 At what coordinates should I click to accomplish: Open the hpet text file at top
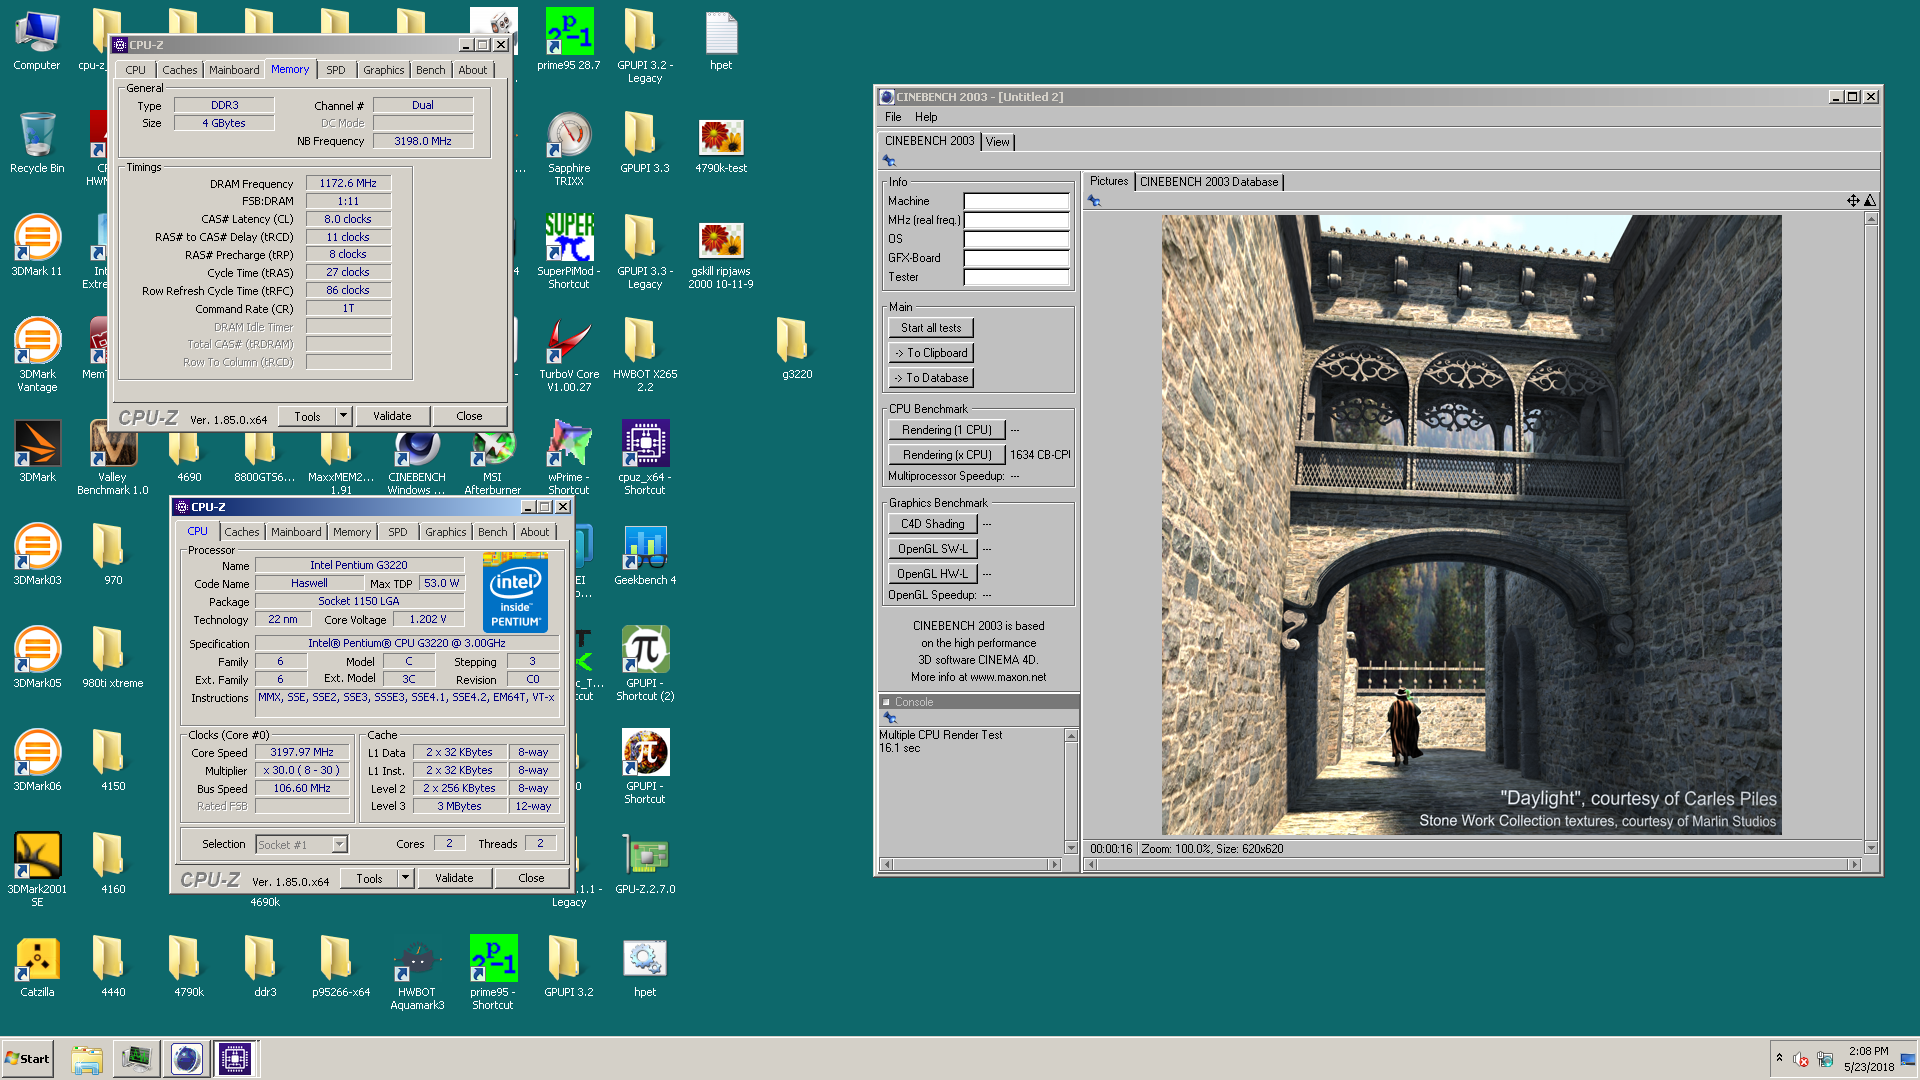click(x=721, y=40)
